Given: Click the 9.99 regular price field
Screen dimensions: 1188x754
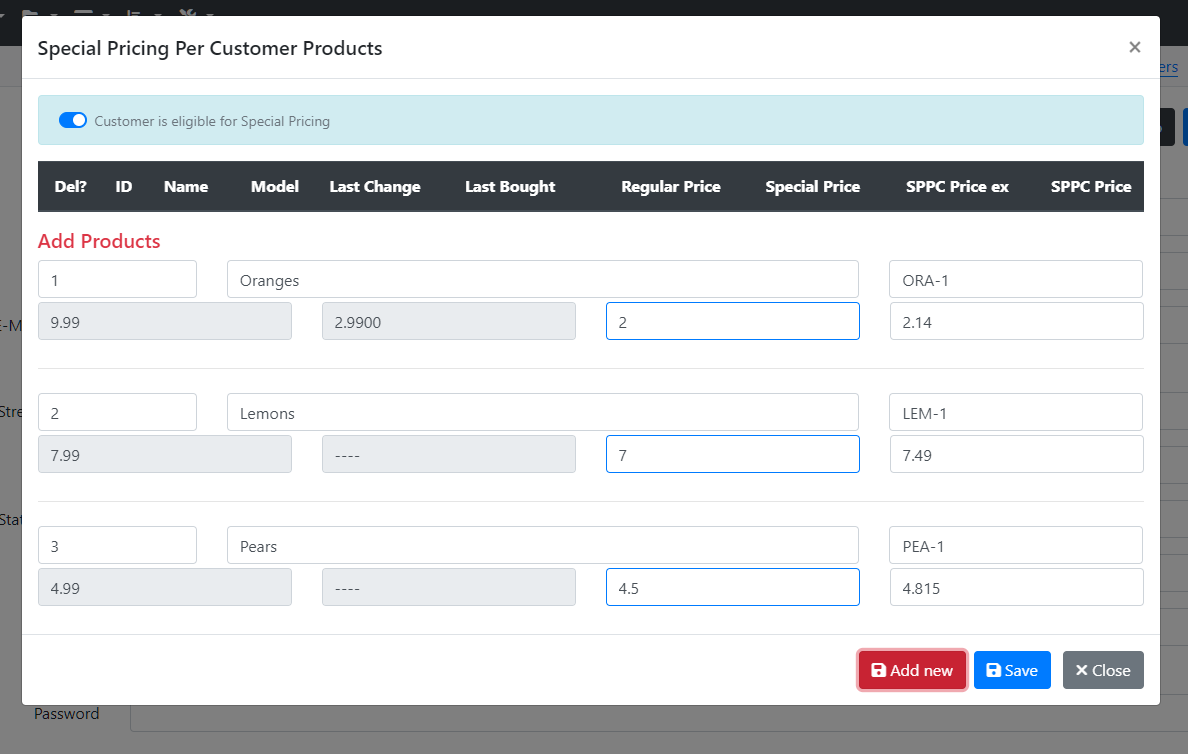Looking at the screenshot, I should (164, 321).
